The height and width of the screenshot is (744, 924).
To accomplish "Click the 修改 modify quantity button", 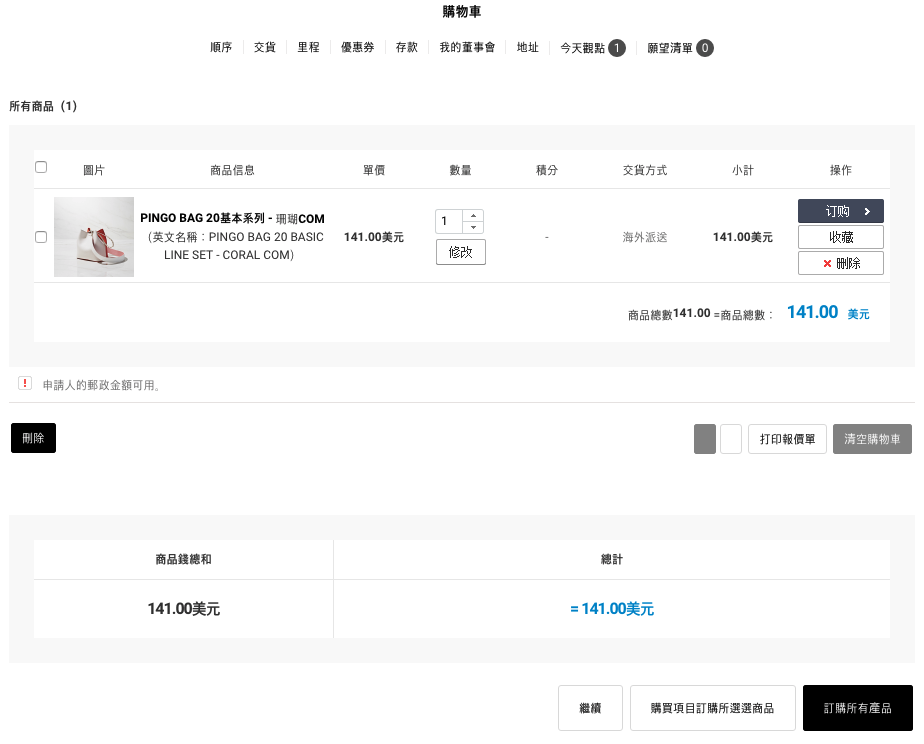I will [460, 252].
